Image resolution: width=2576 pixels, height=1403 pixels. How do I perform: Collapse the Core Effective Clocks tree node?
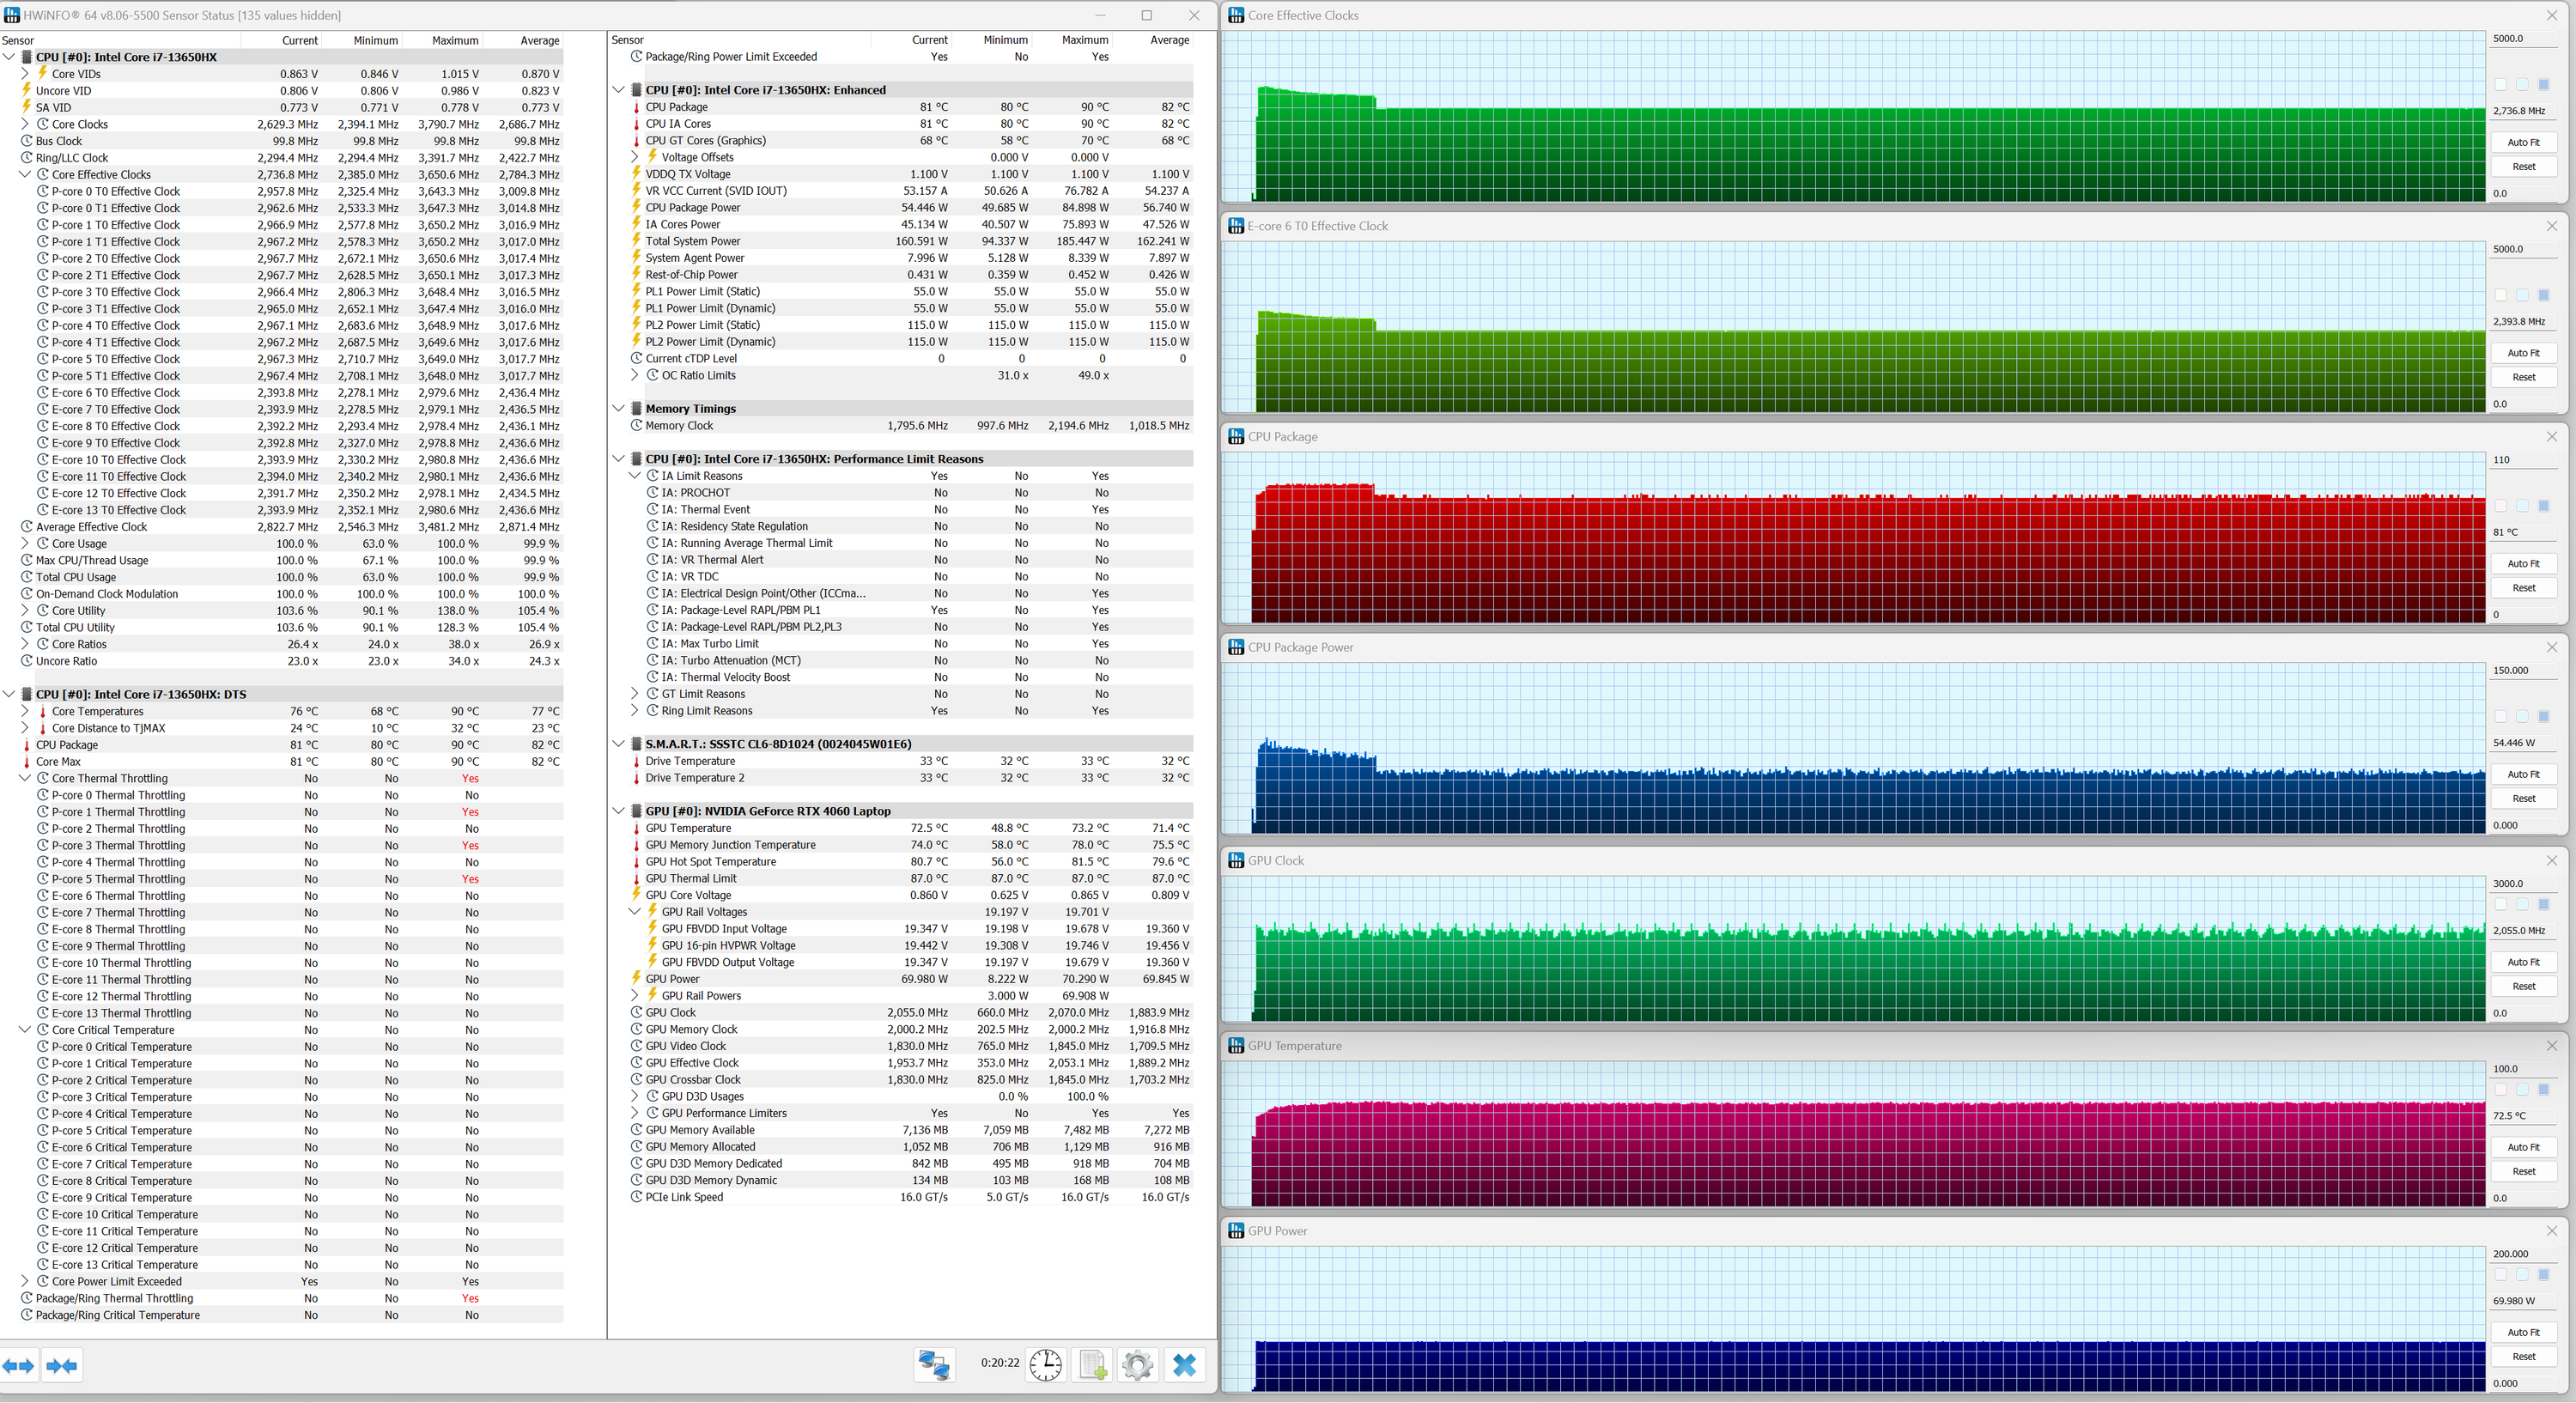25,174
